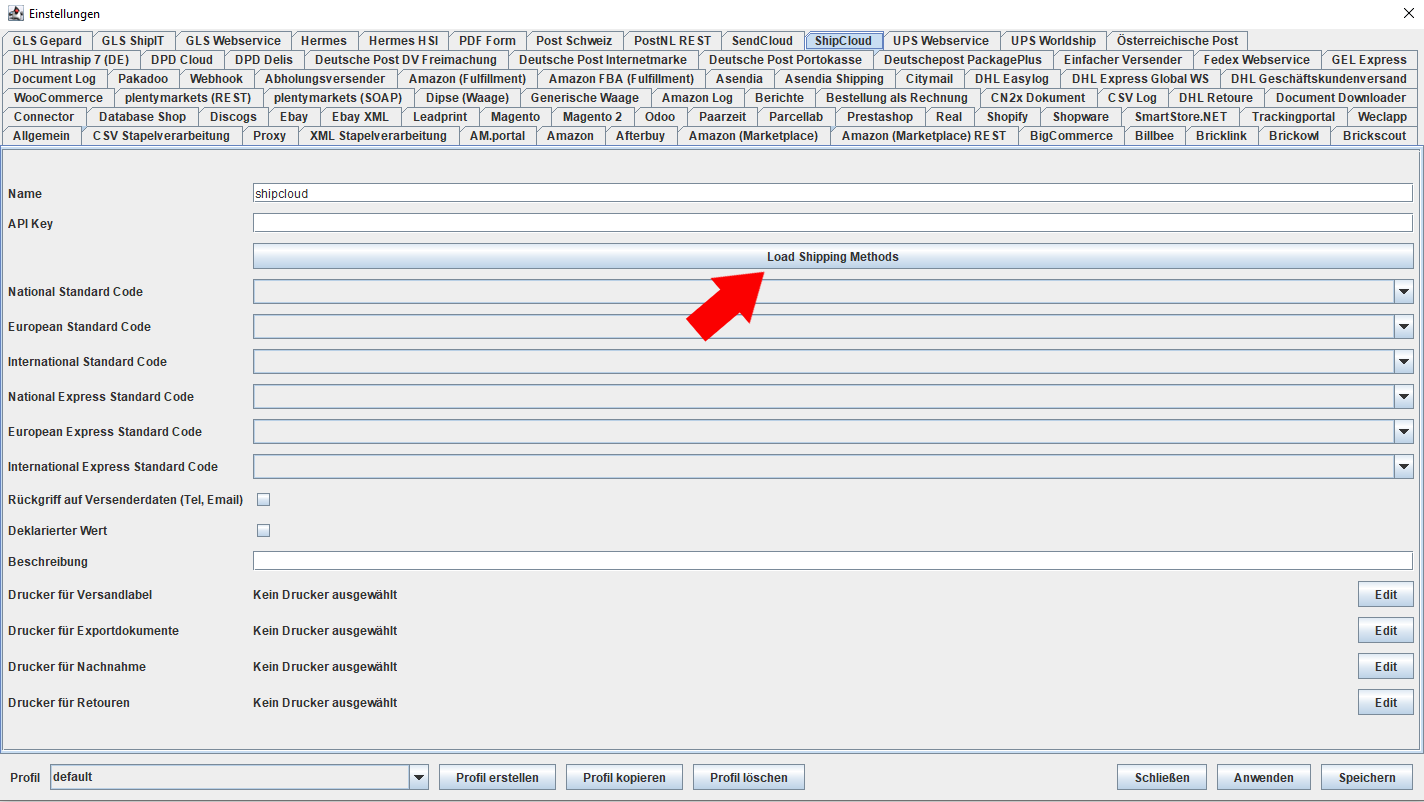Switch to Generische Waage tab

point(585,98)
